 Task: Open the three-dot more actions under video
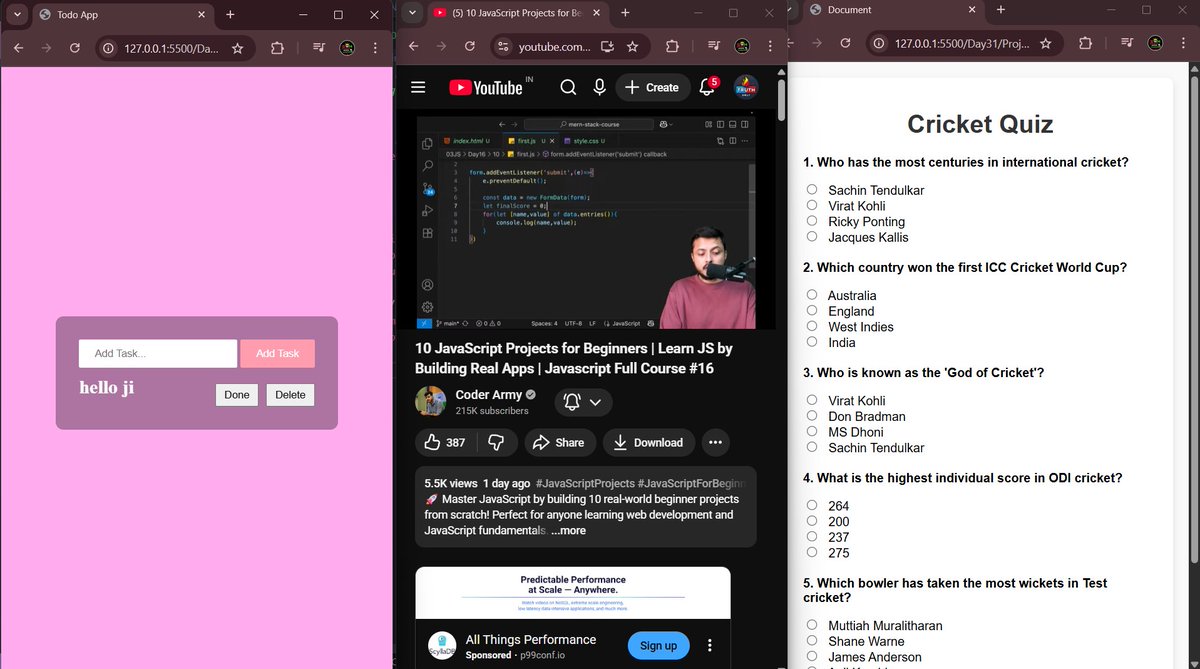click(715, 442)
